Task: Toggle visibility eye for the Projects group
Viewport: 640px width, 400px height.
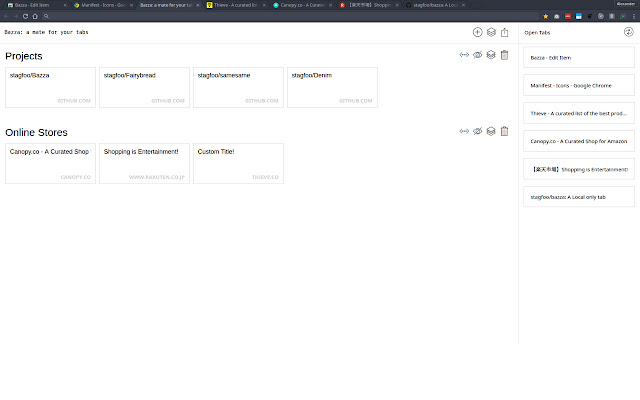Action: pyautogui.click(x=478, y=55)
